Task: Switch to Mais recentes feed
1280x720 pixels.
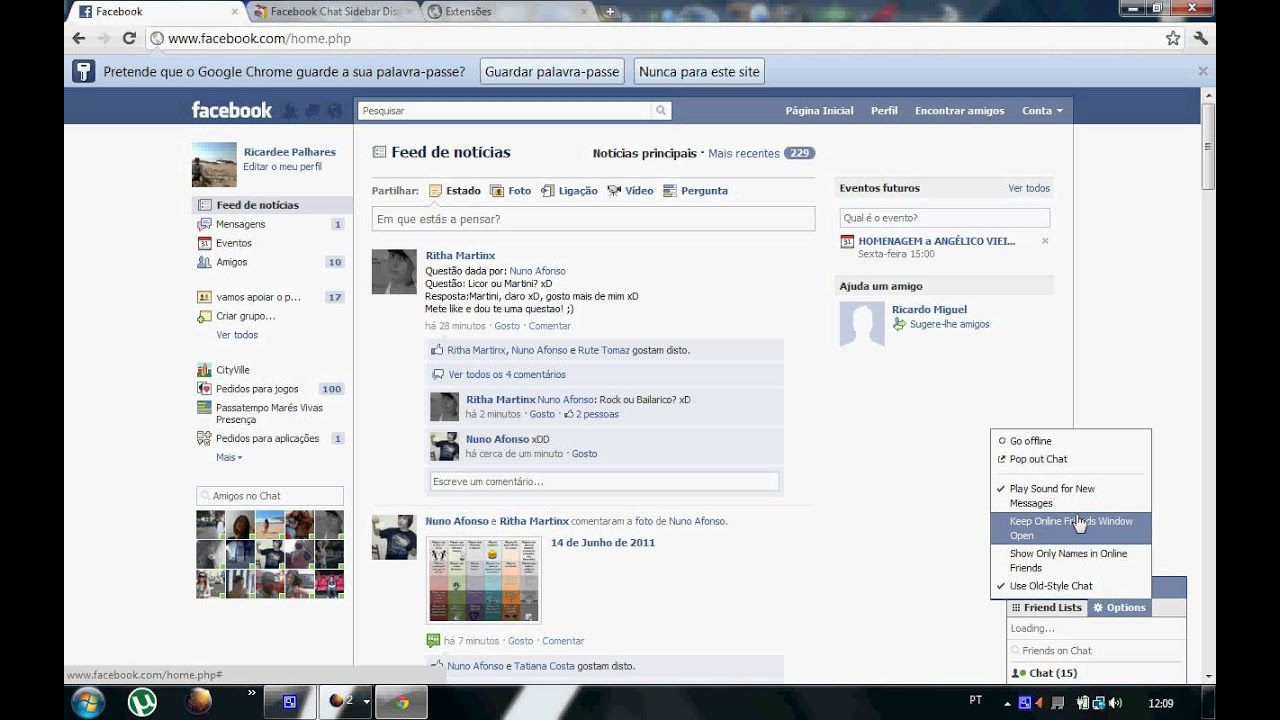Action: coord(744,153)
